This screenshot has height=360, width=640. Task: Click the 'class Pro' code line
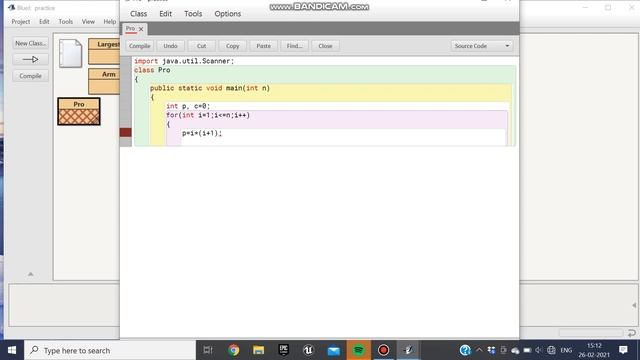click(x=152, y=70)
